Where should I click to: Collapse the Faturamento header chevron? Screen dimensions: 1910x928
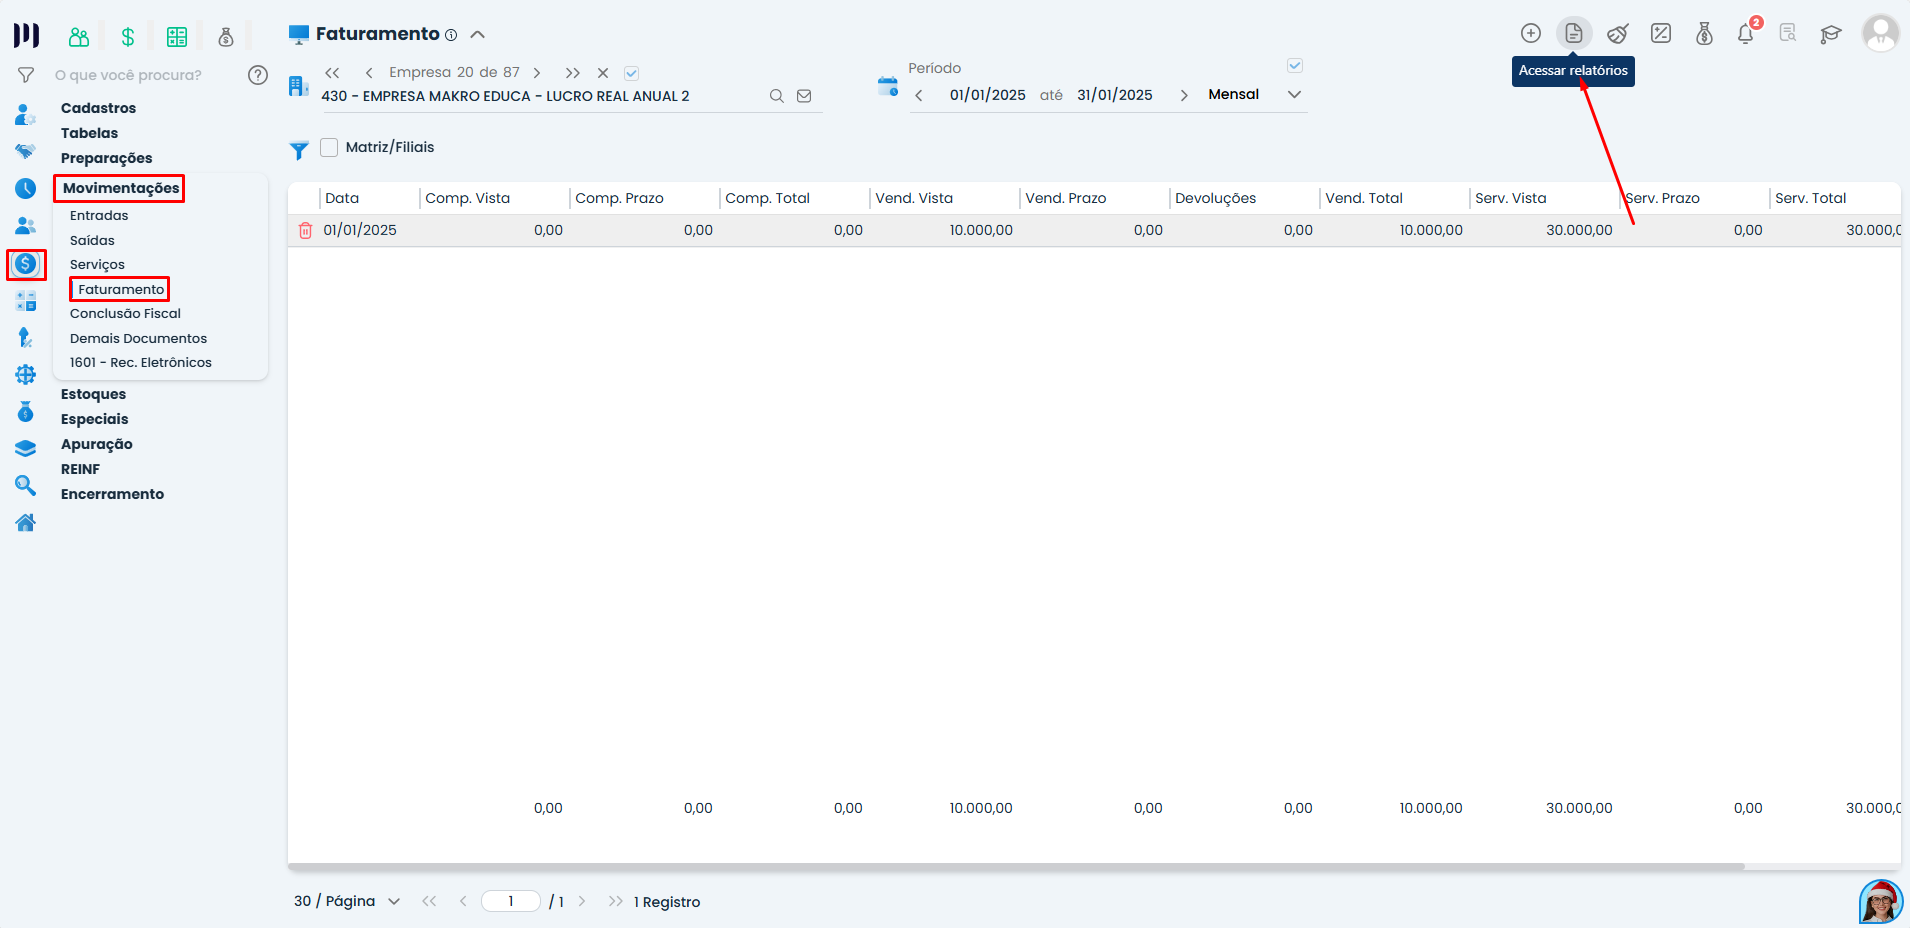click(x=478, y=35)
